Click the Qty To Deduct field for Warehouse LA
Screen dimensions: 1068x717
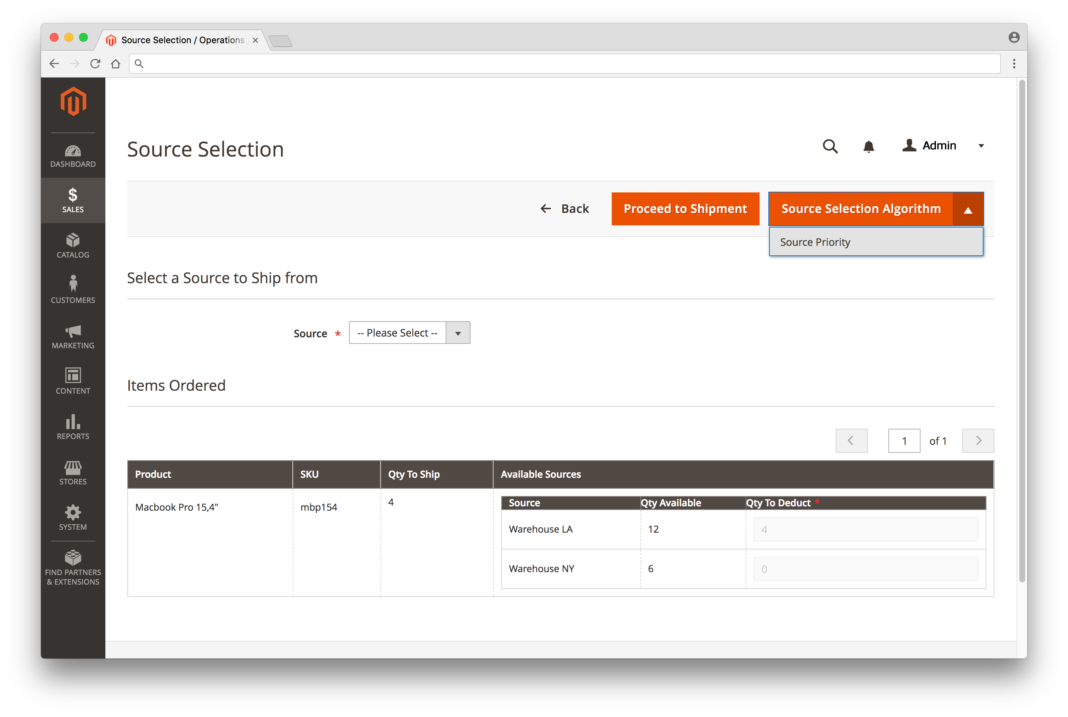[864, 529]
